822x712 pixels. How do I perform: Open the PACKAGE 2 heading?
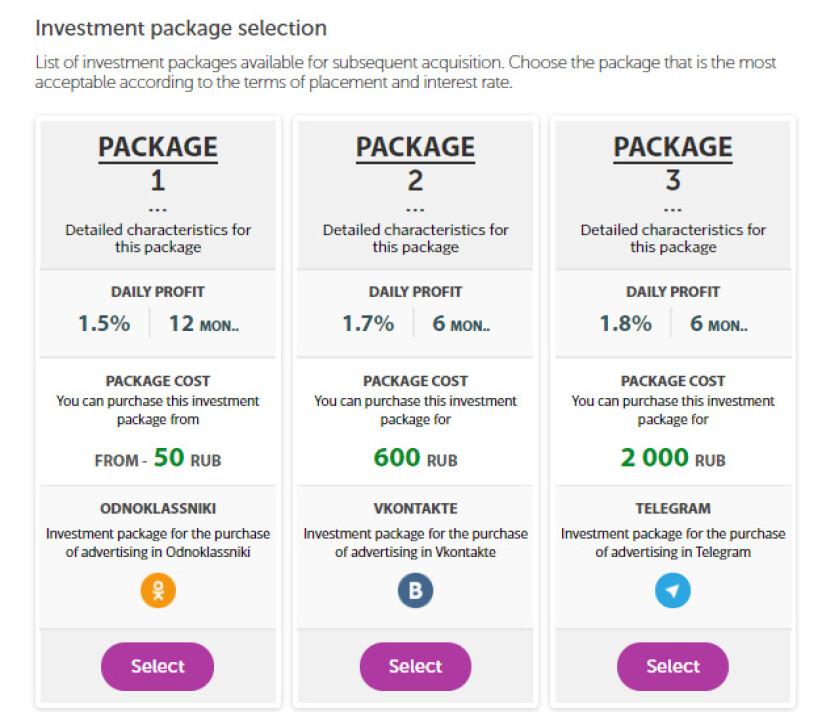pos(415,163)
